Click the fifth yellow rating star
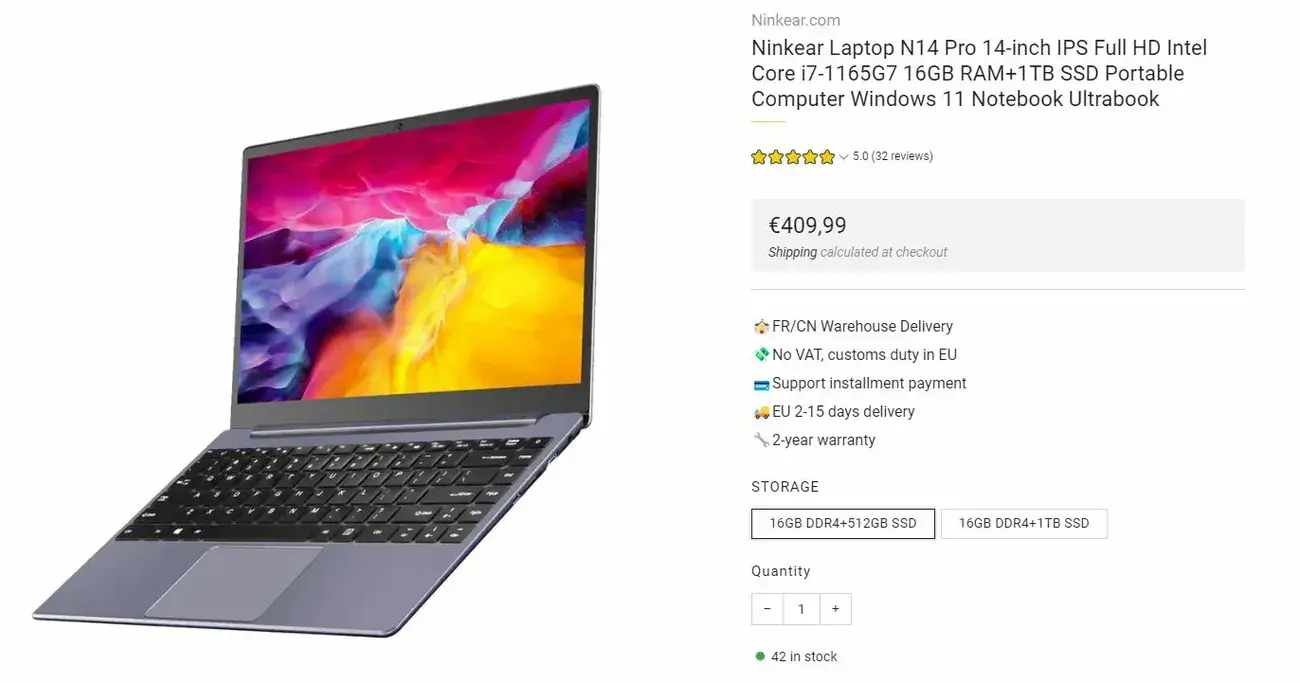The image size is (1300, 683). point(827,157)
